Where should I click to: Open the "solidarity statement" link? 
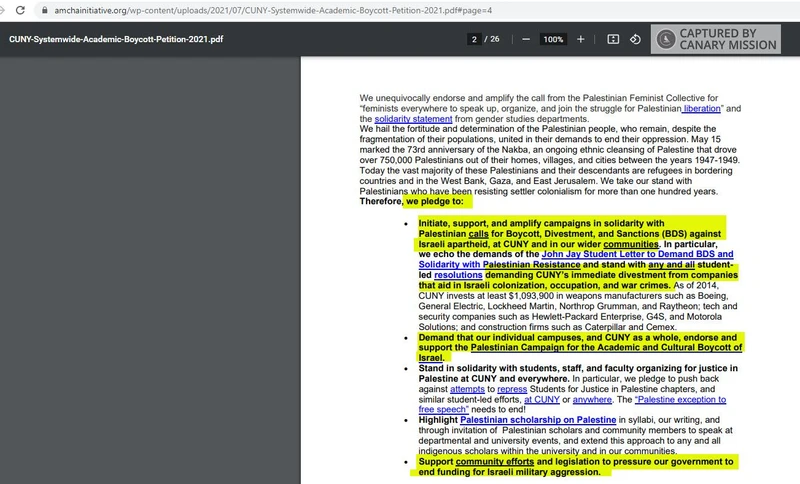coord(404,119)
